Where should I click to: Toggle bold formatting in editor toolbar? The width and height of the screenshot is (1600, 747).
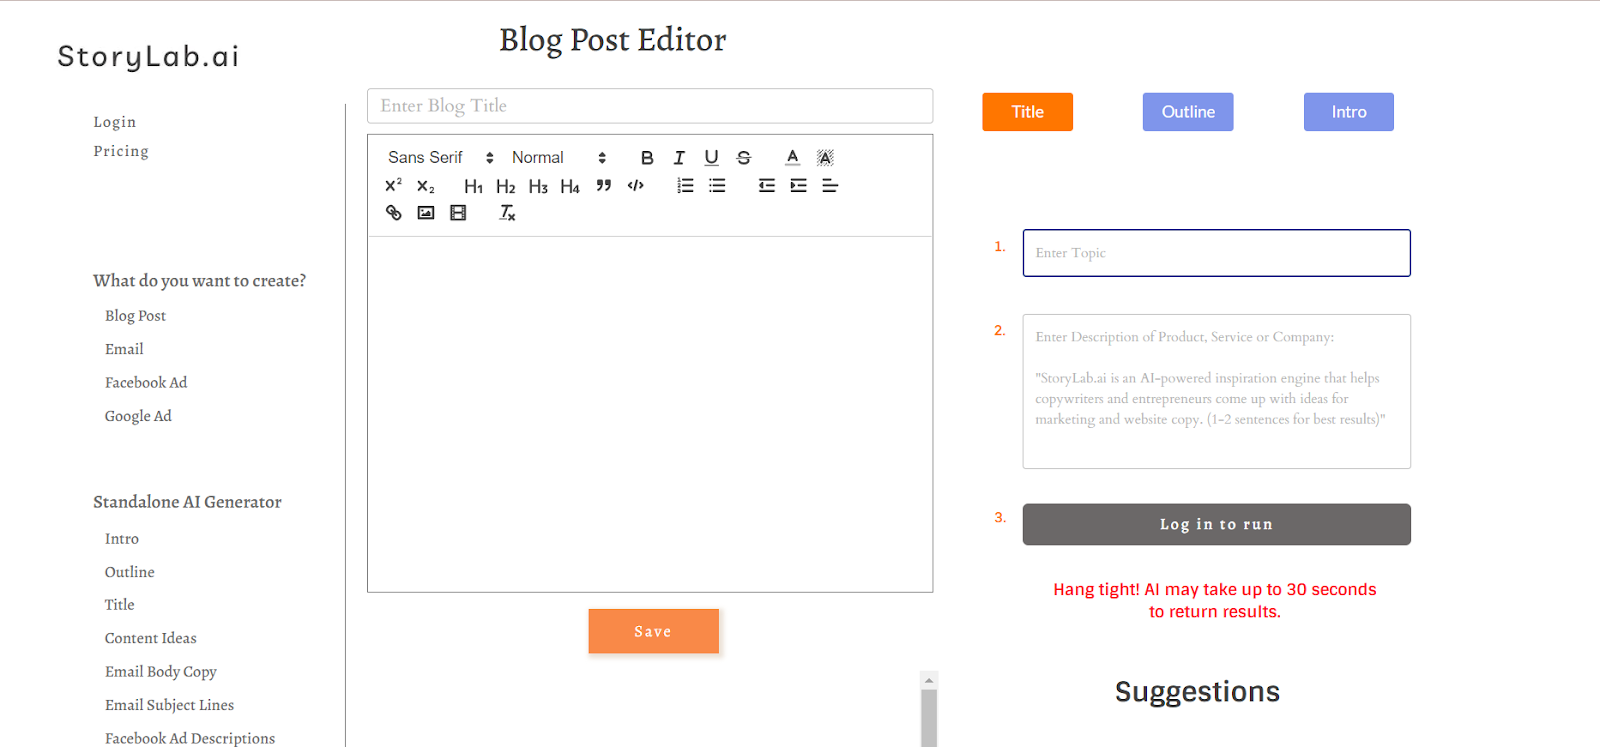pyautogui.click(x=647, y=158)
